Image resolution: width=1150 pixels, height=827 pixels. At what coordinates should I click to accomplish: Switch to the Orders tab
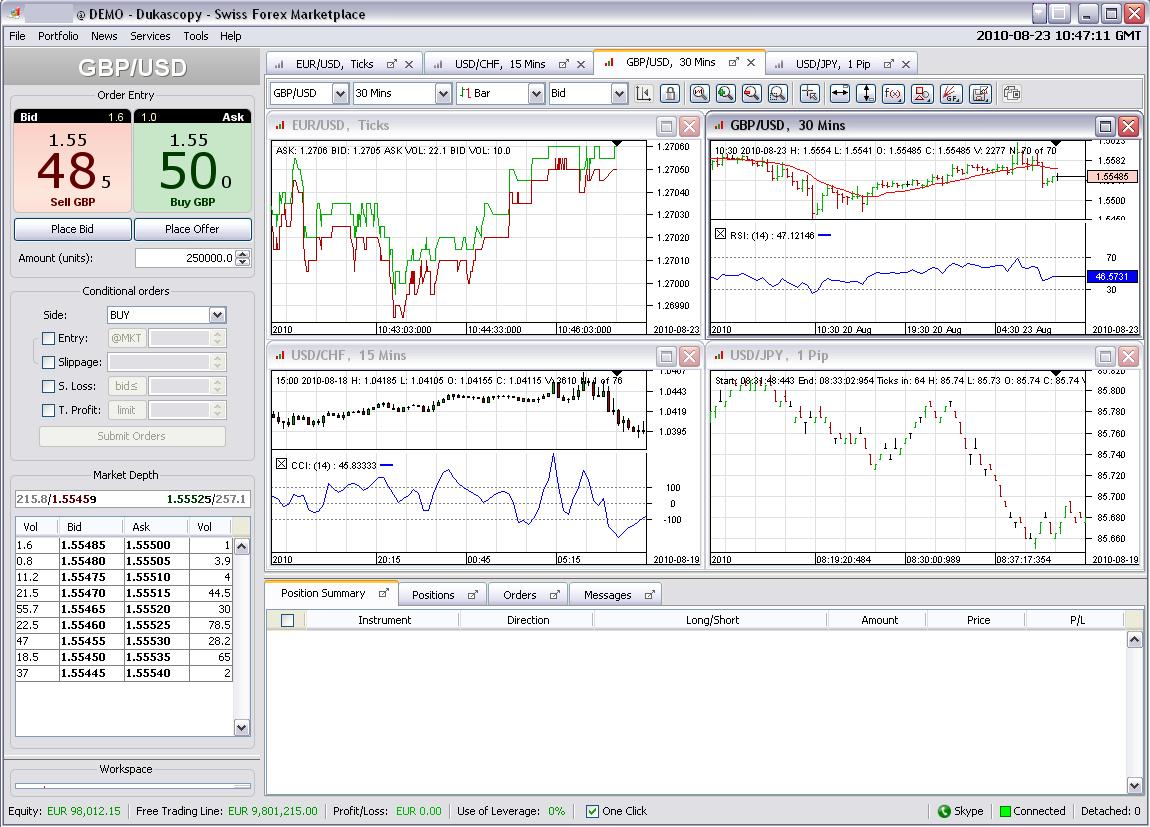point(519,595)
